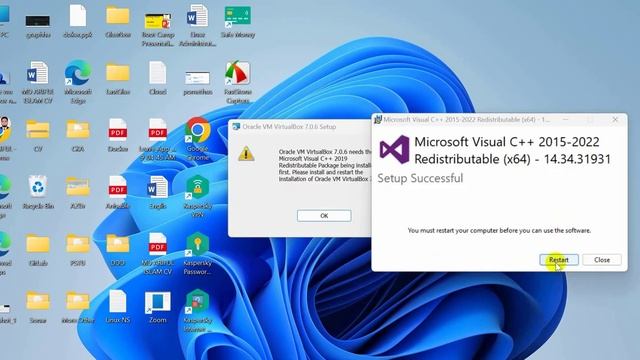Open the PSTU folder
This screenshot has width=640, height=360.
point(78,250)
